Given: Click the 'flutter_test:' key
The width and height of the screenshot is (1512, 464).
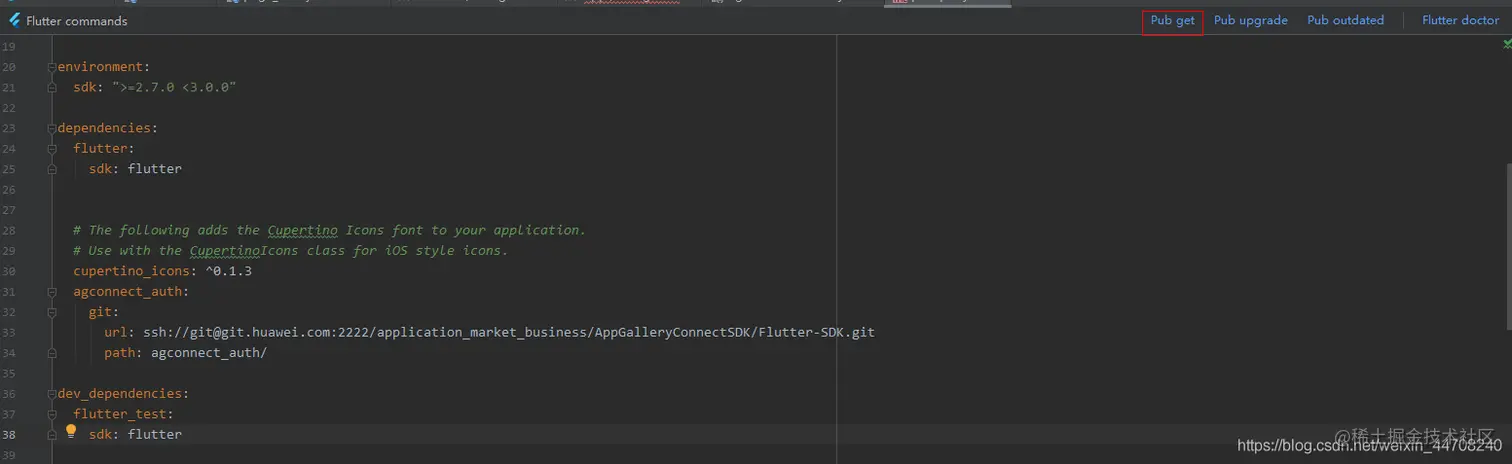Looking at the screenshot, I should tap(123, 414).
